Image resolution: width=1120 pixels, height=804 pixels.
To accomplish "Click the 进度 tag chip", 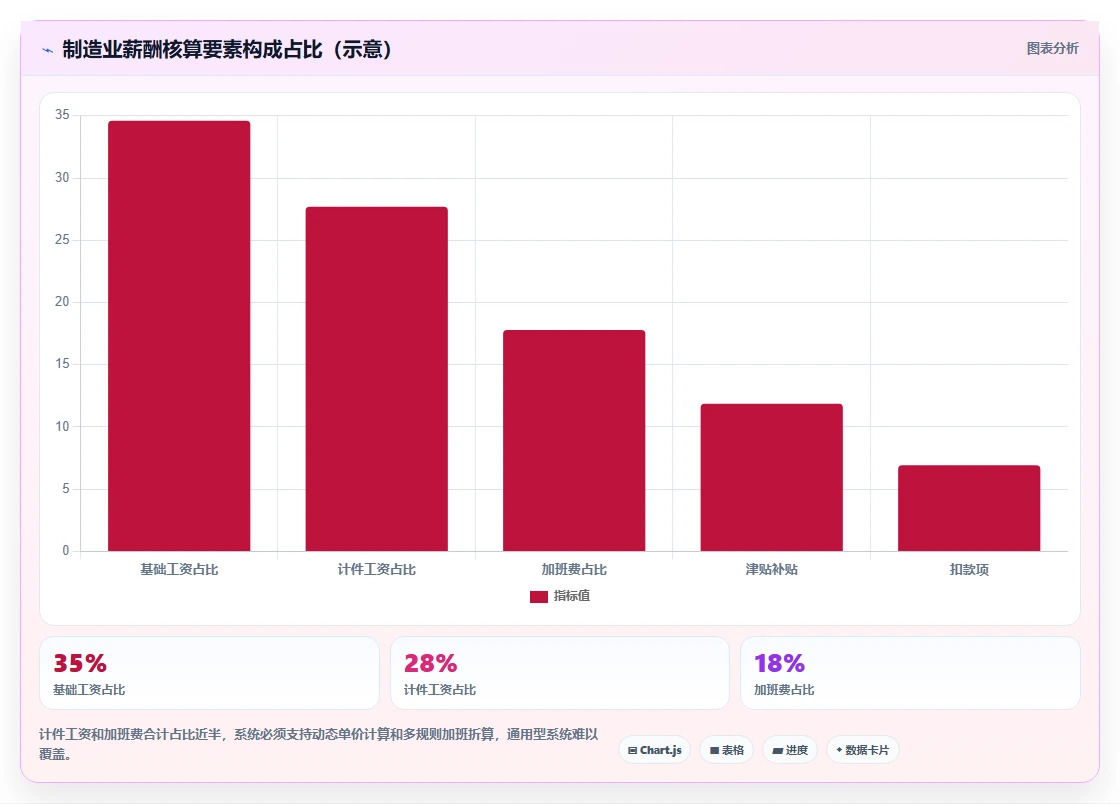I will 790,750.
